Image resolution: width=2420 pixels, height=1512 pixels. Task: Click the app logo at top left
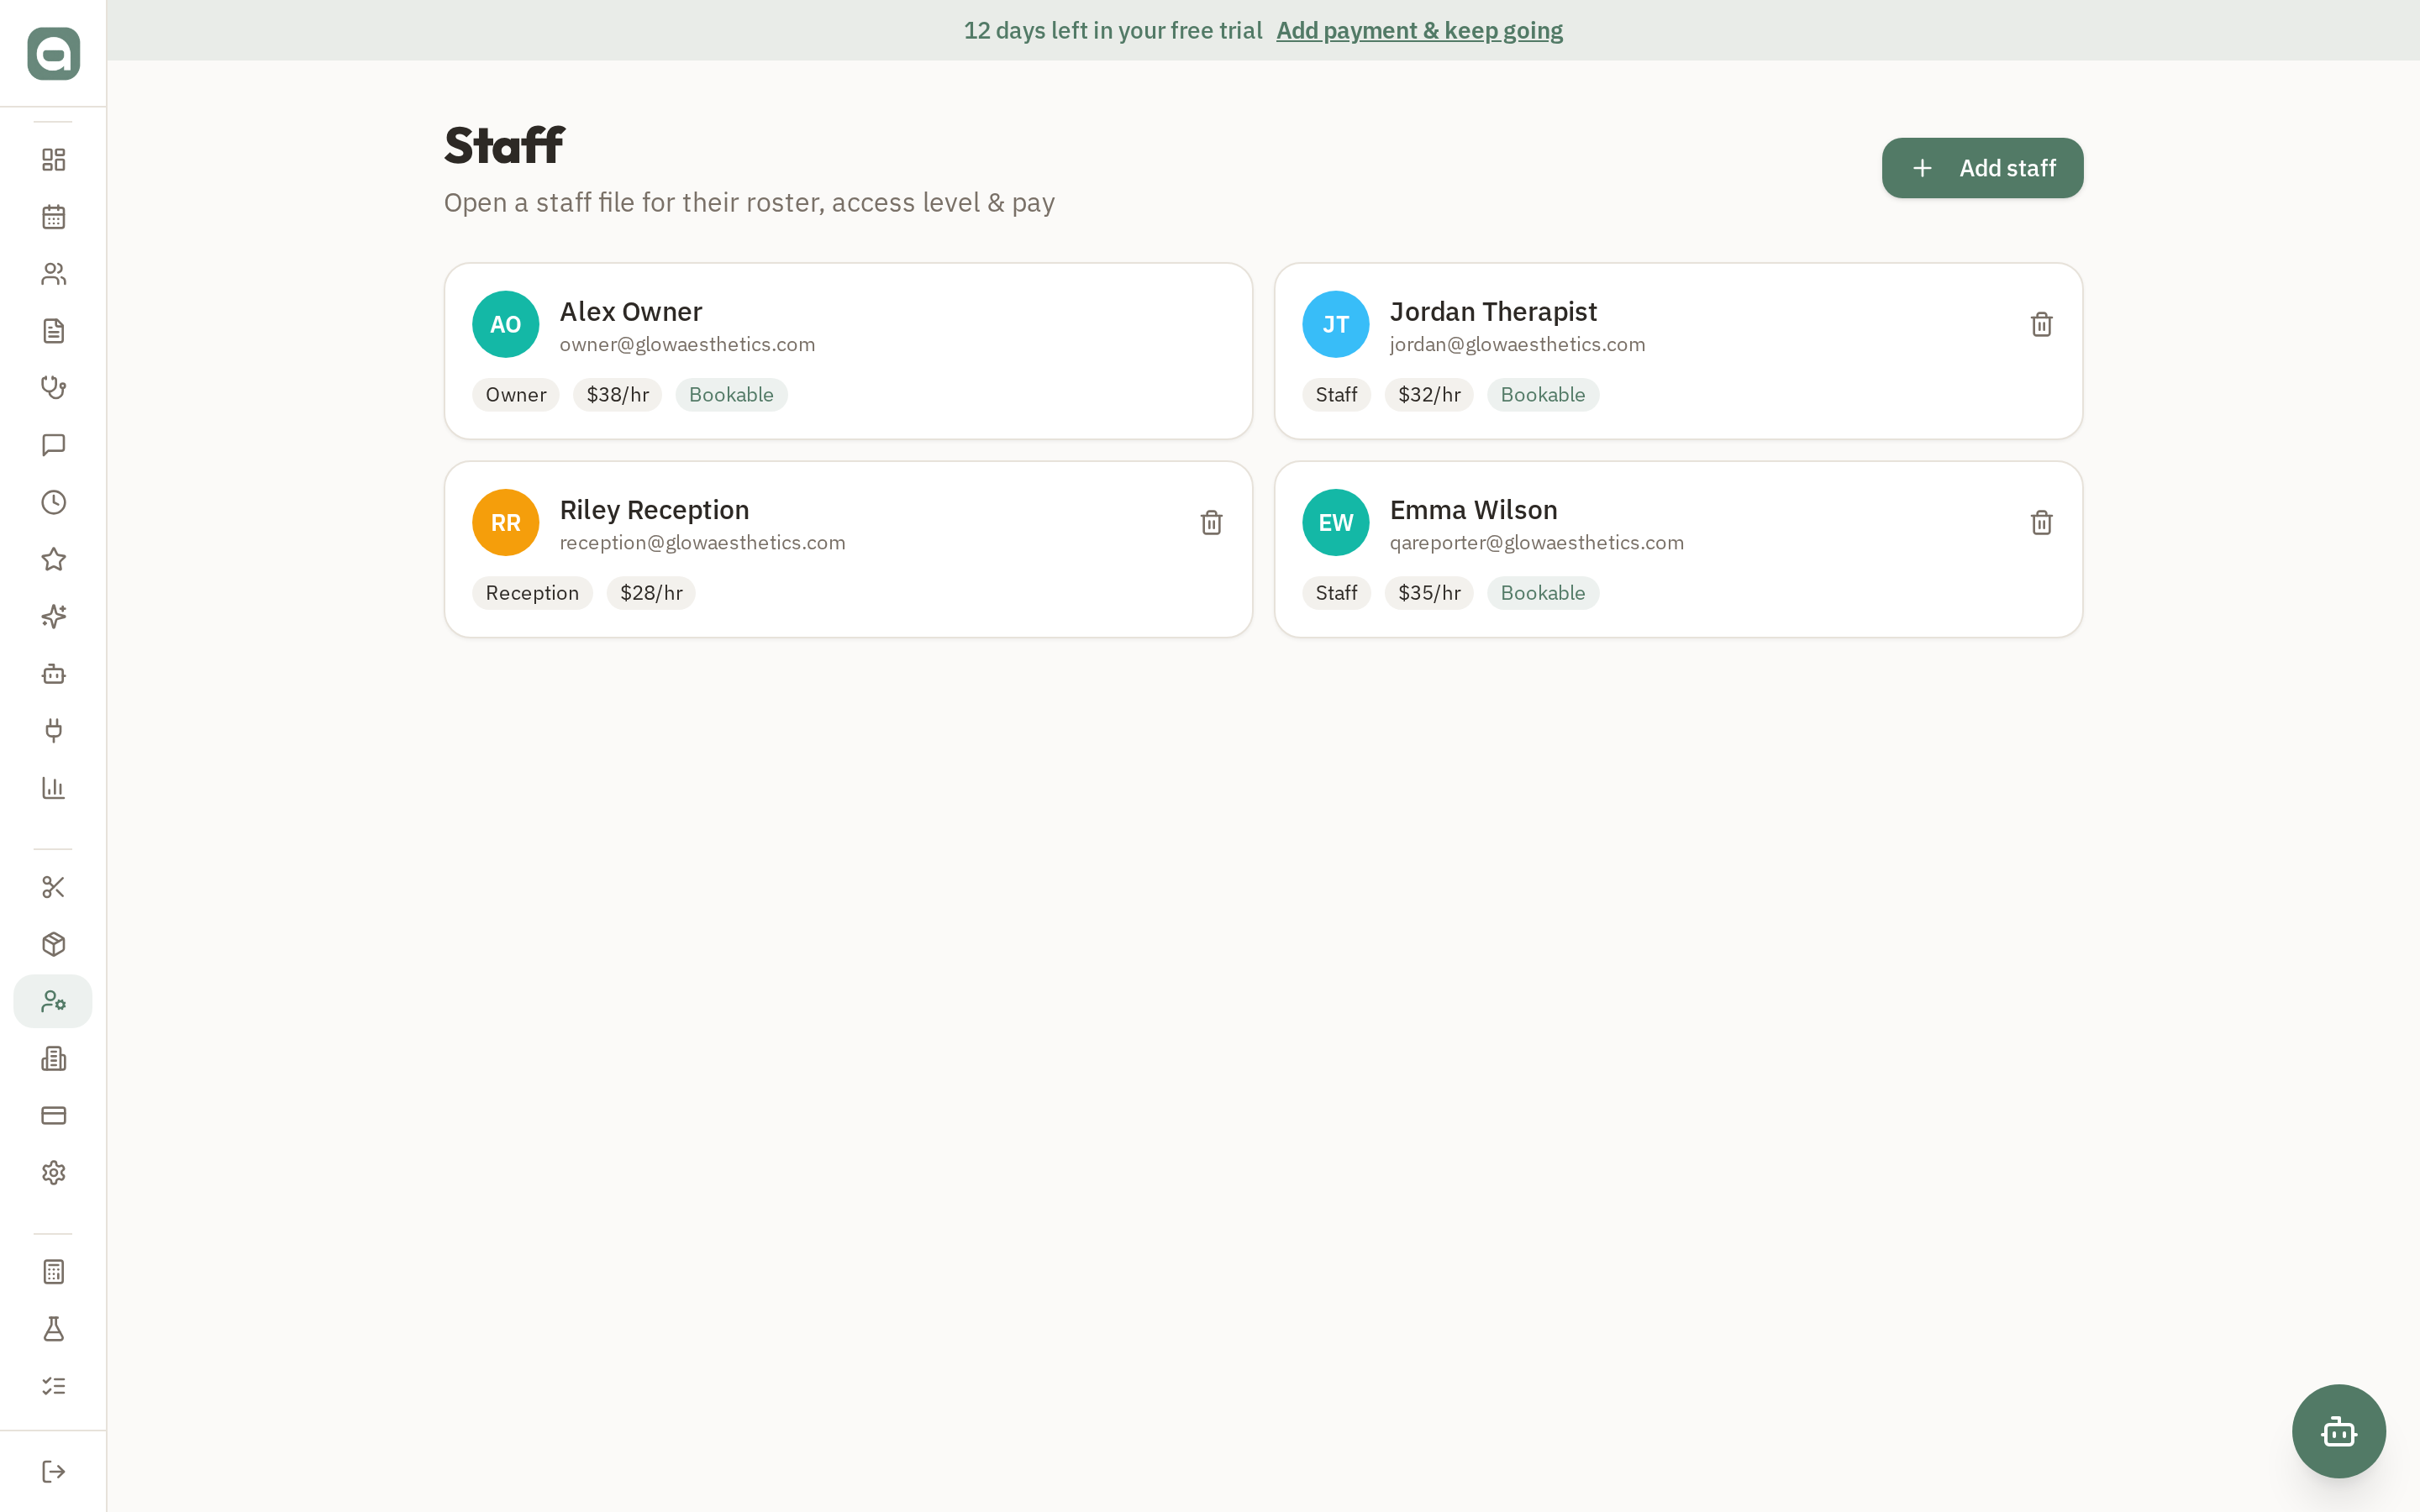click(x=53, y=53)
